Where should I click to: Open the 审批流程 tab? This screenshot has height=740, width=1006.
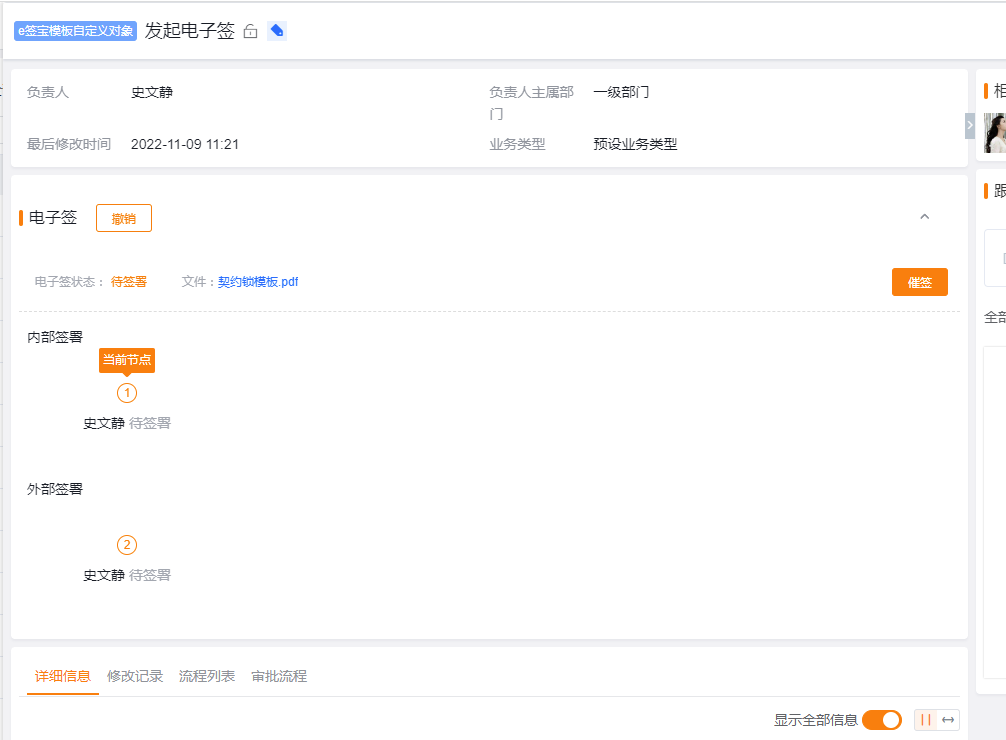(x=279, y=676)
